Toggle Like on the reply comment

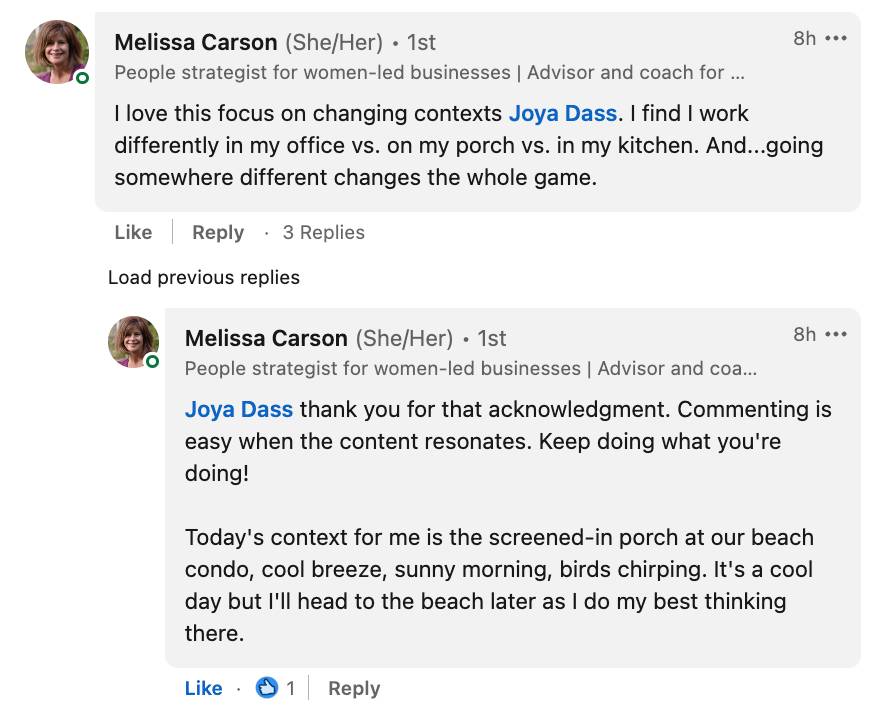tap(203, 688)
